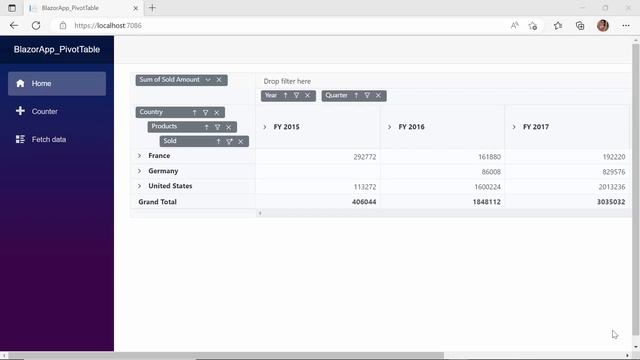
Task: Sort the Quarter field
Action: [x=356, y=96]
